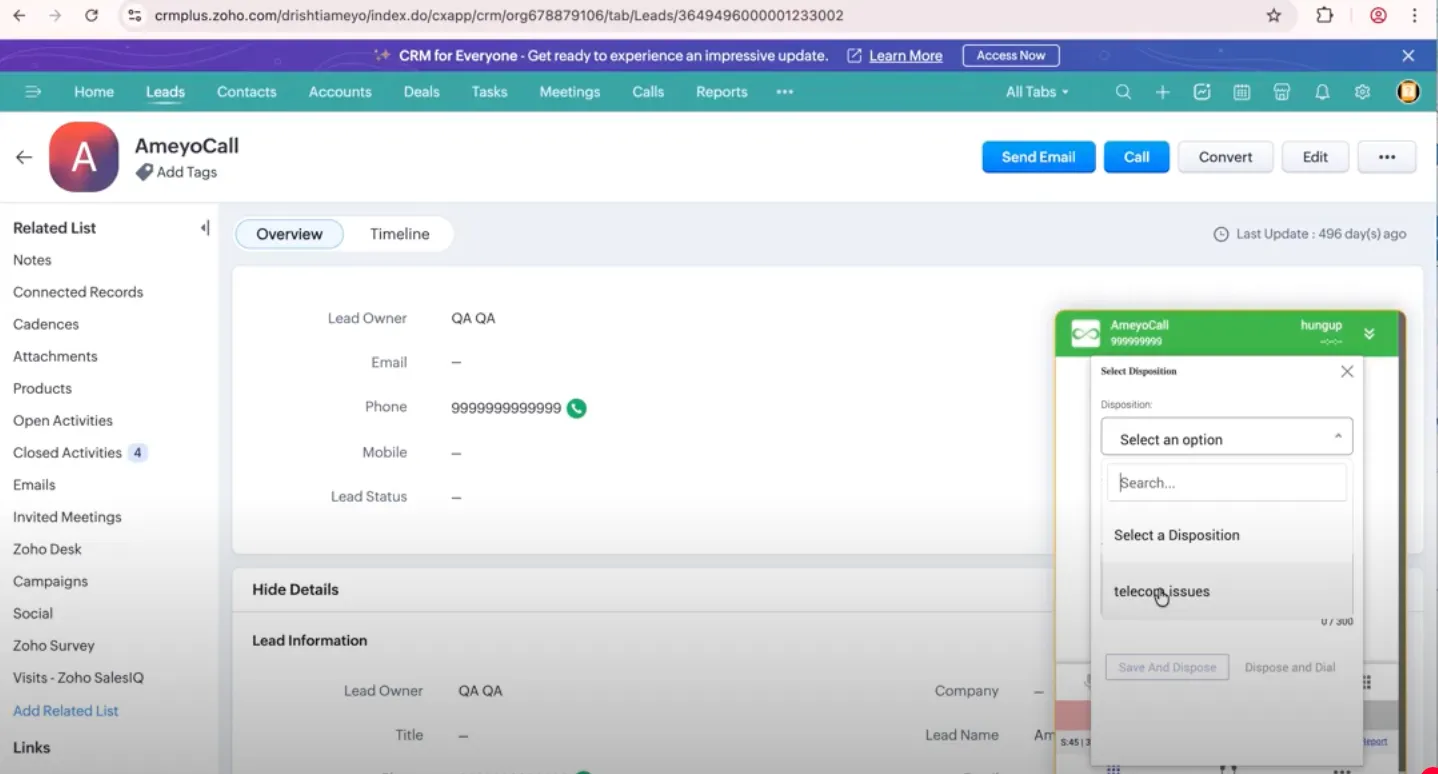Open the calendar icon in top navbar
Image resolution: width=1438 pixels, height=774 pixels.
pyautogui.click(x=1241, y=92)
